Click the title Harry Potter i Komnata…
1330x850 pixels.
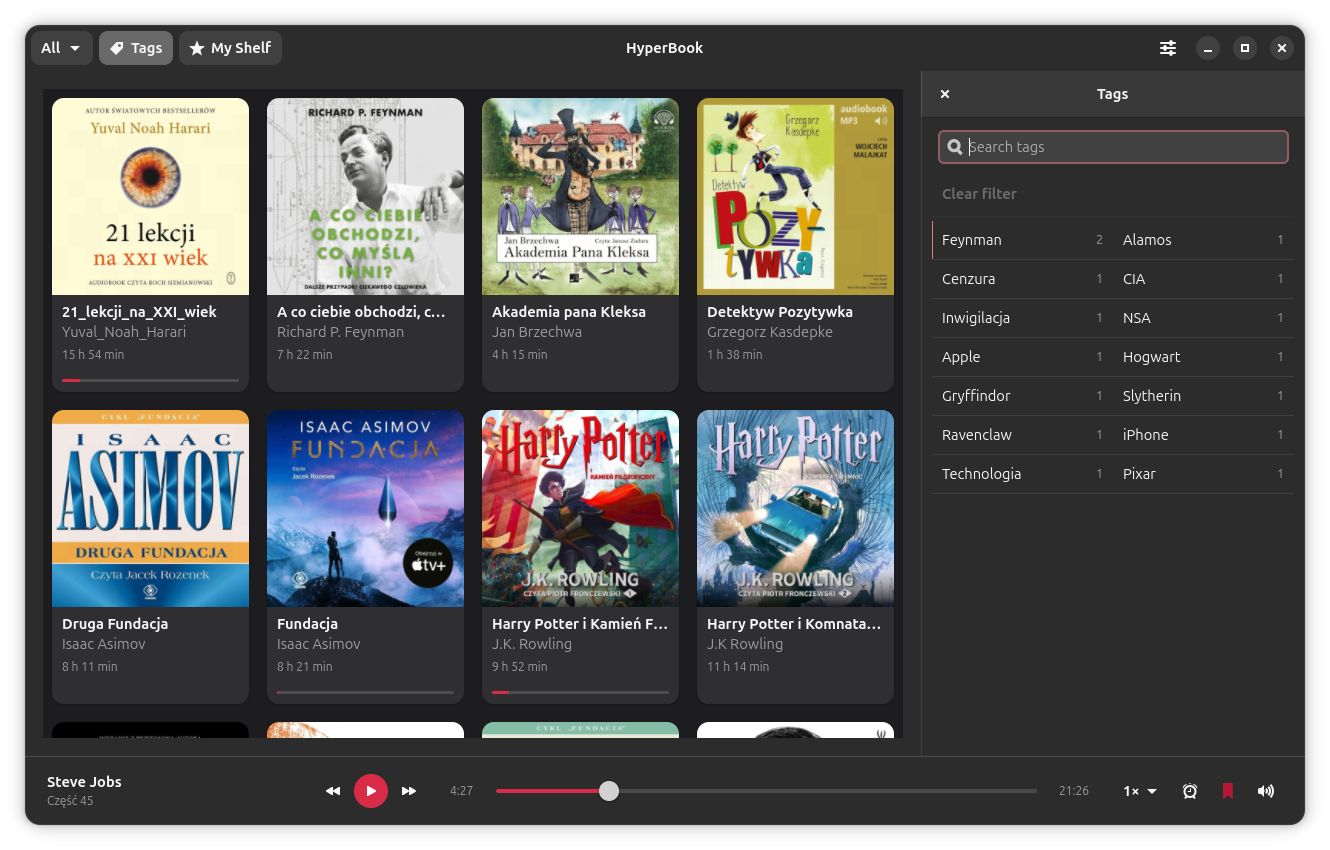click(794, 624)
